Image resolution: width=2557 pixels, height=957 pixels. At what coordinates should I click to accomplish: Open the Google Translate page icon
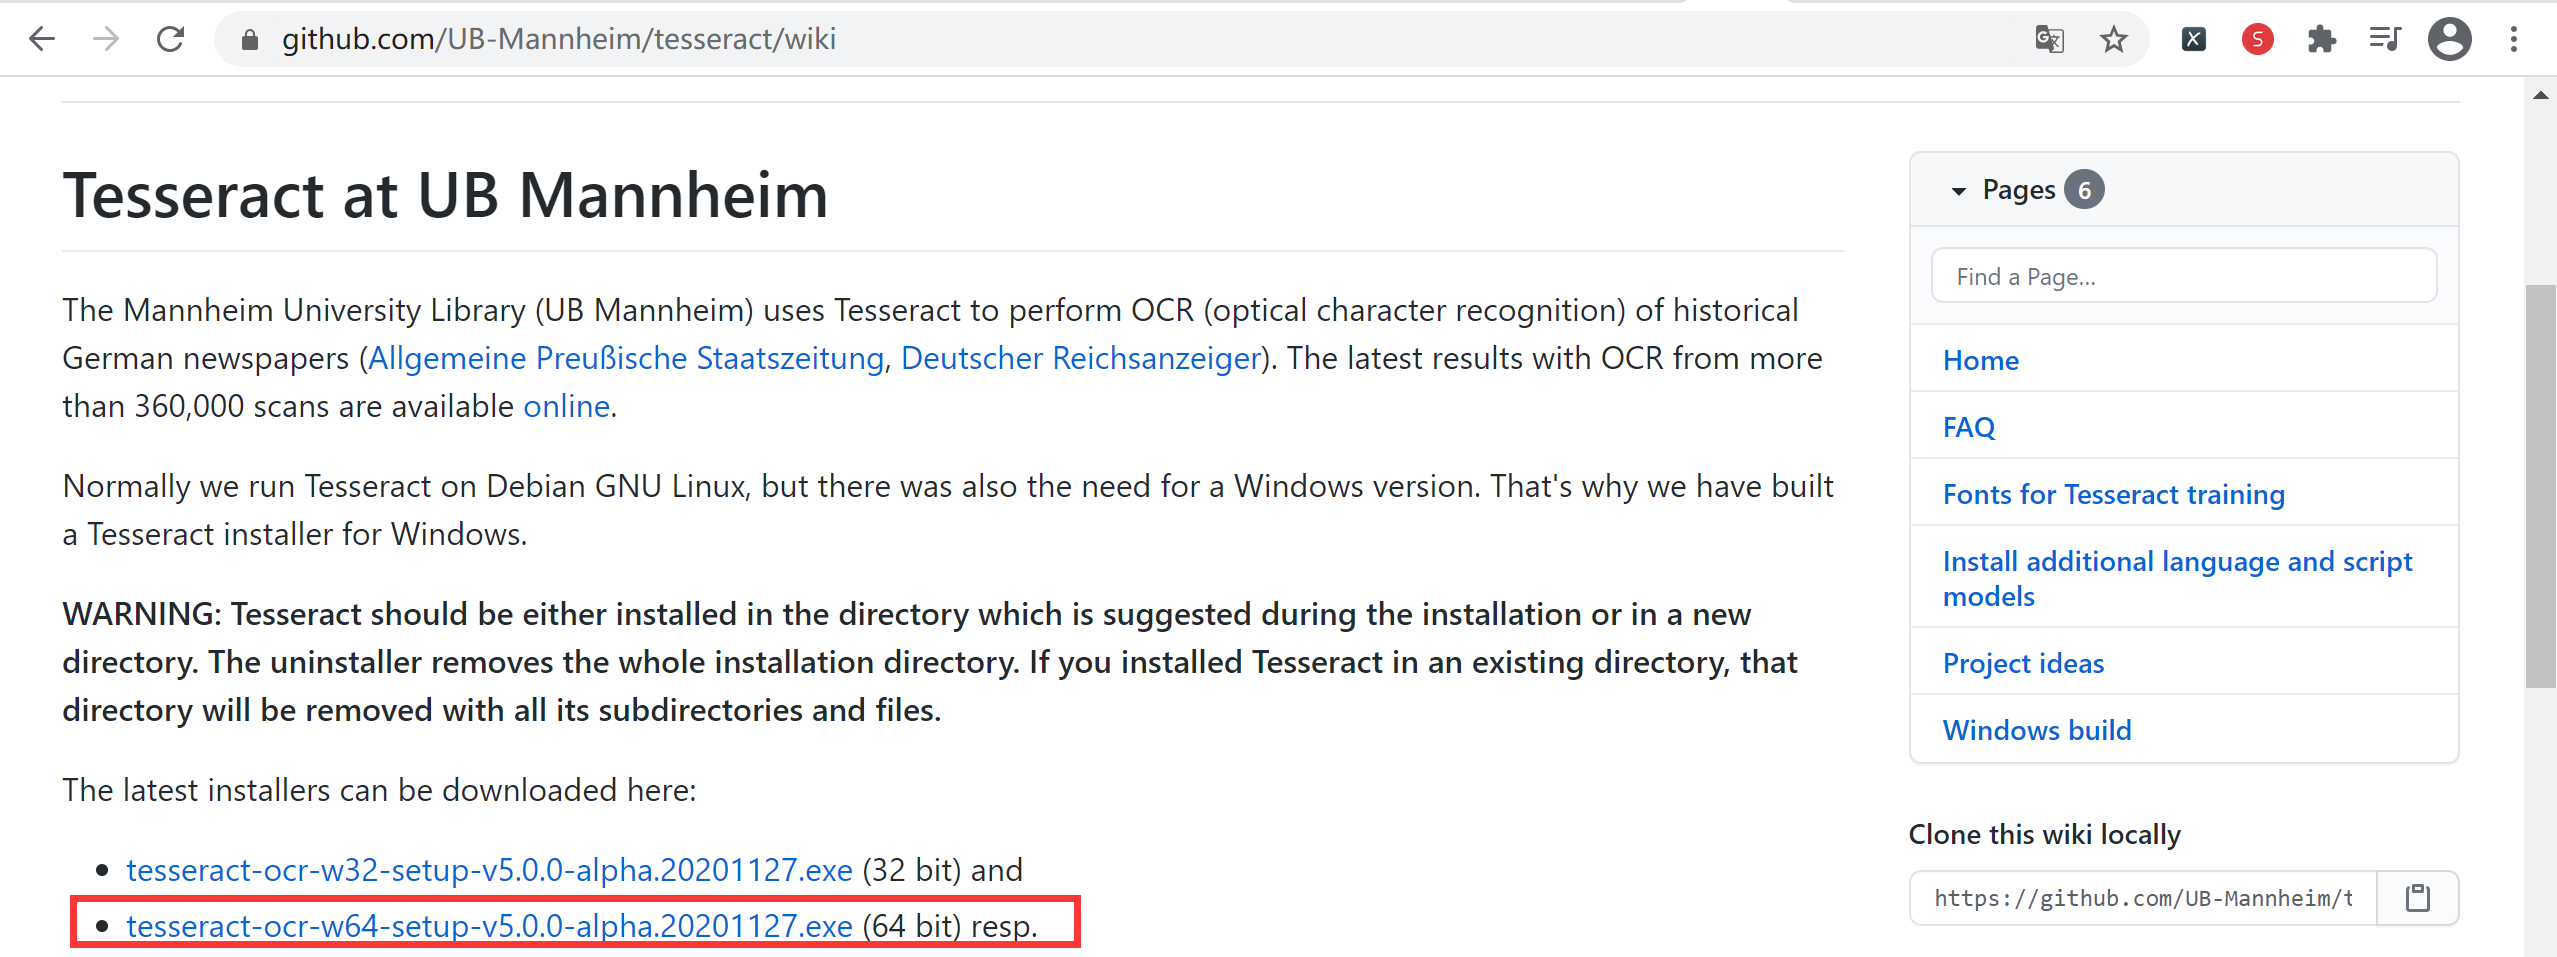[x=2049, y=39]
